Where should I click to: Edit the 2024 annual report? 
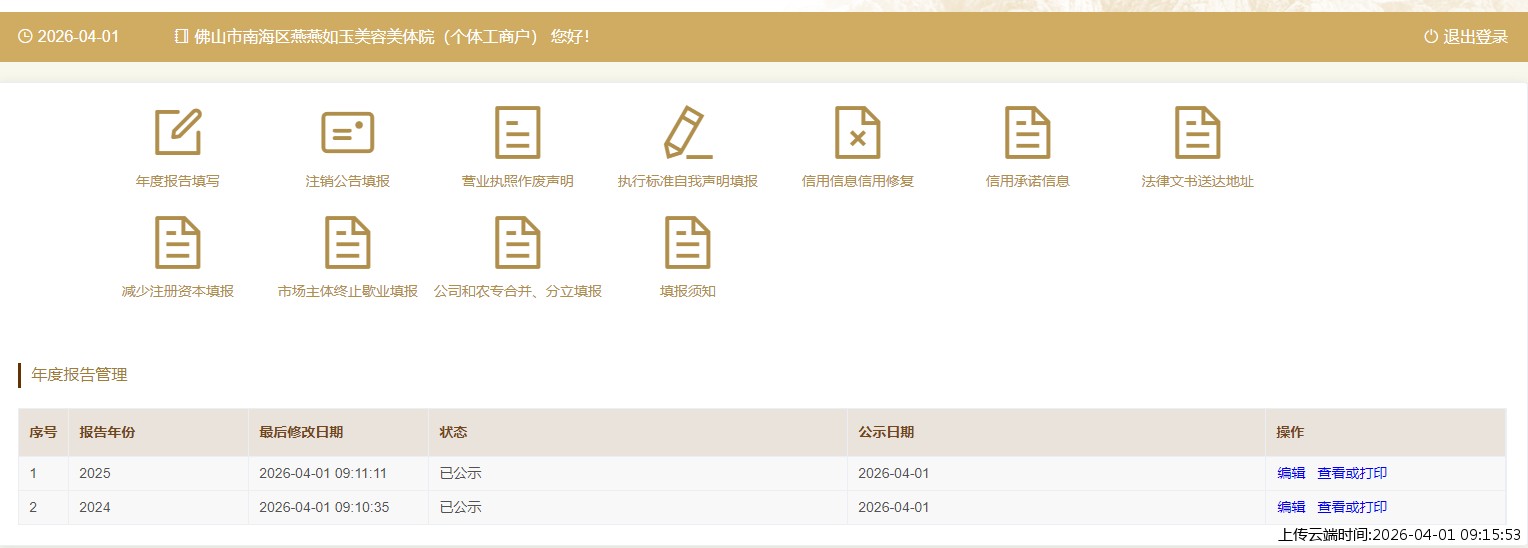(1291, 508)
